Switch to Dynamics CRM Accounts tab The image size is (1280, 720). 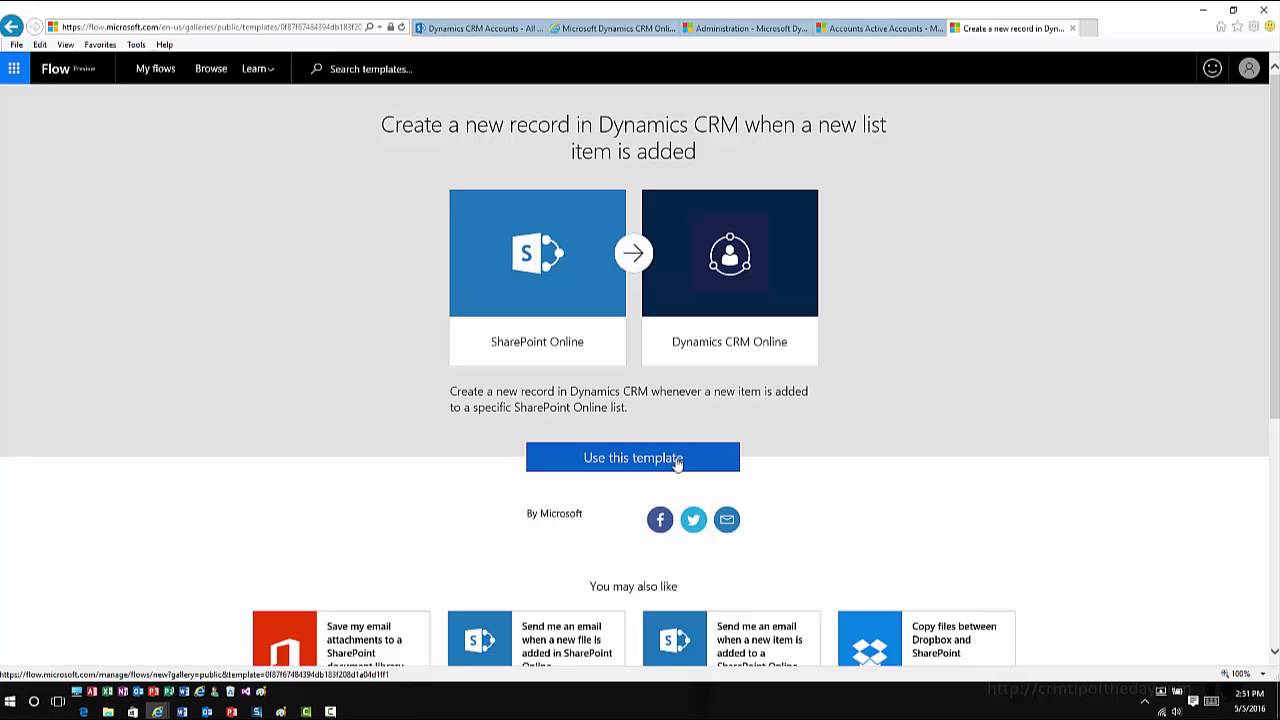pyautogui.click(x=480, y=28)
